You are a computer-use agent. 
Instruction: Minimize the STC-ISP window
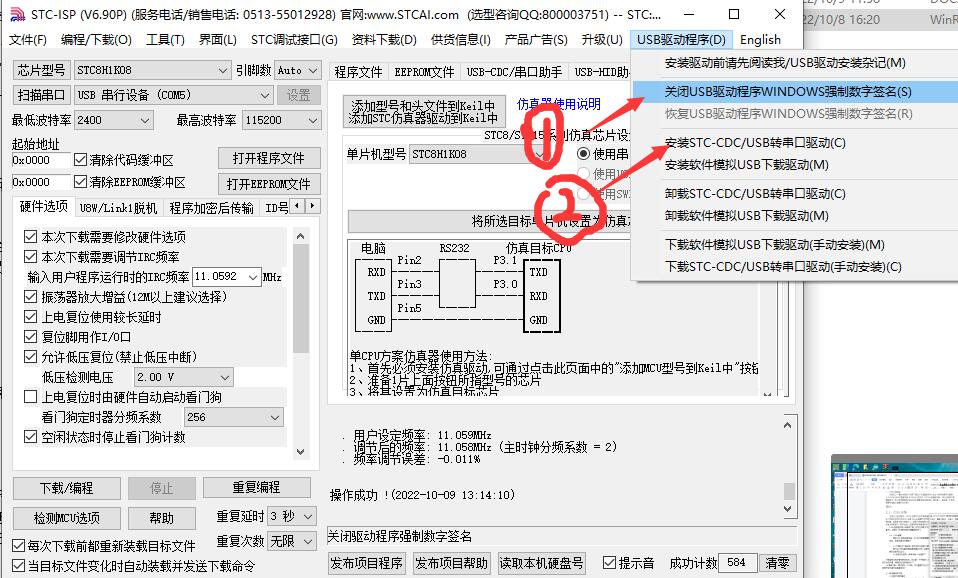[x=689, y=14]
